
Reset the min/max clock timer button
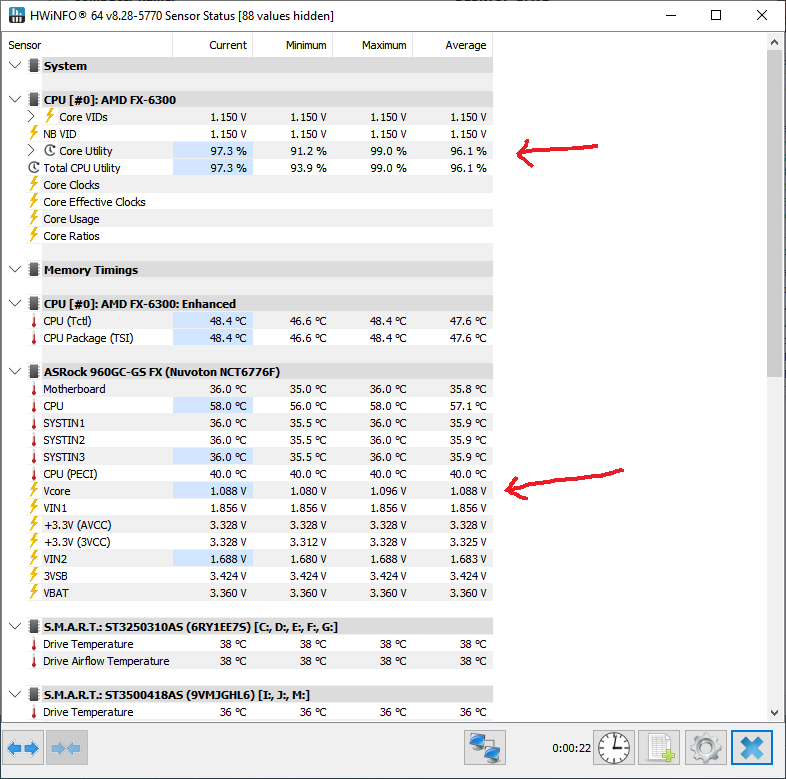tap(614, 748)
